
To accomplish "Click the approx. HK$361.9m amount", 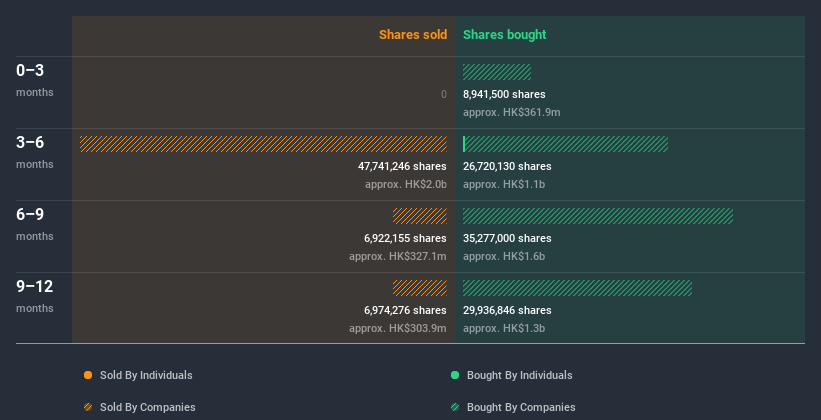I will (512, 112).
